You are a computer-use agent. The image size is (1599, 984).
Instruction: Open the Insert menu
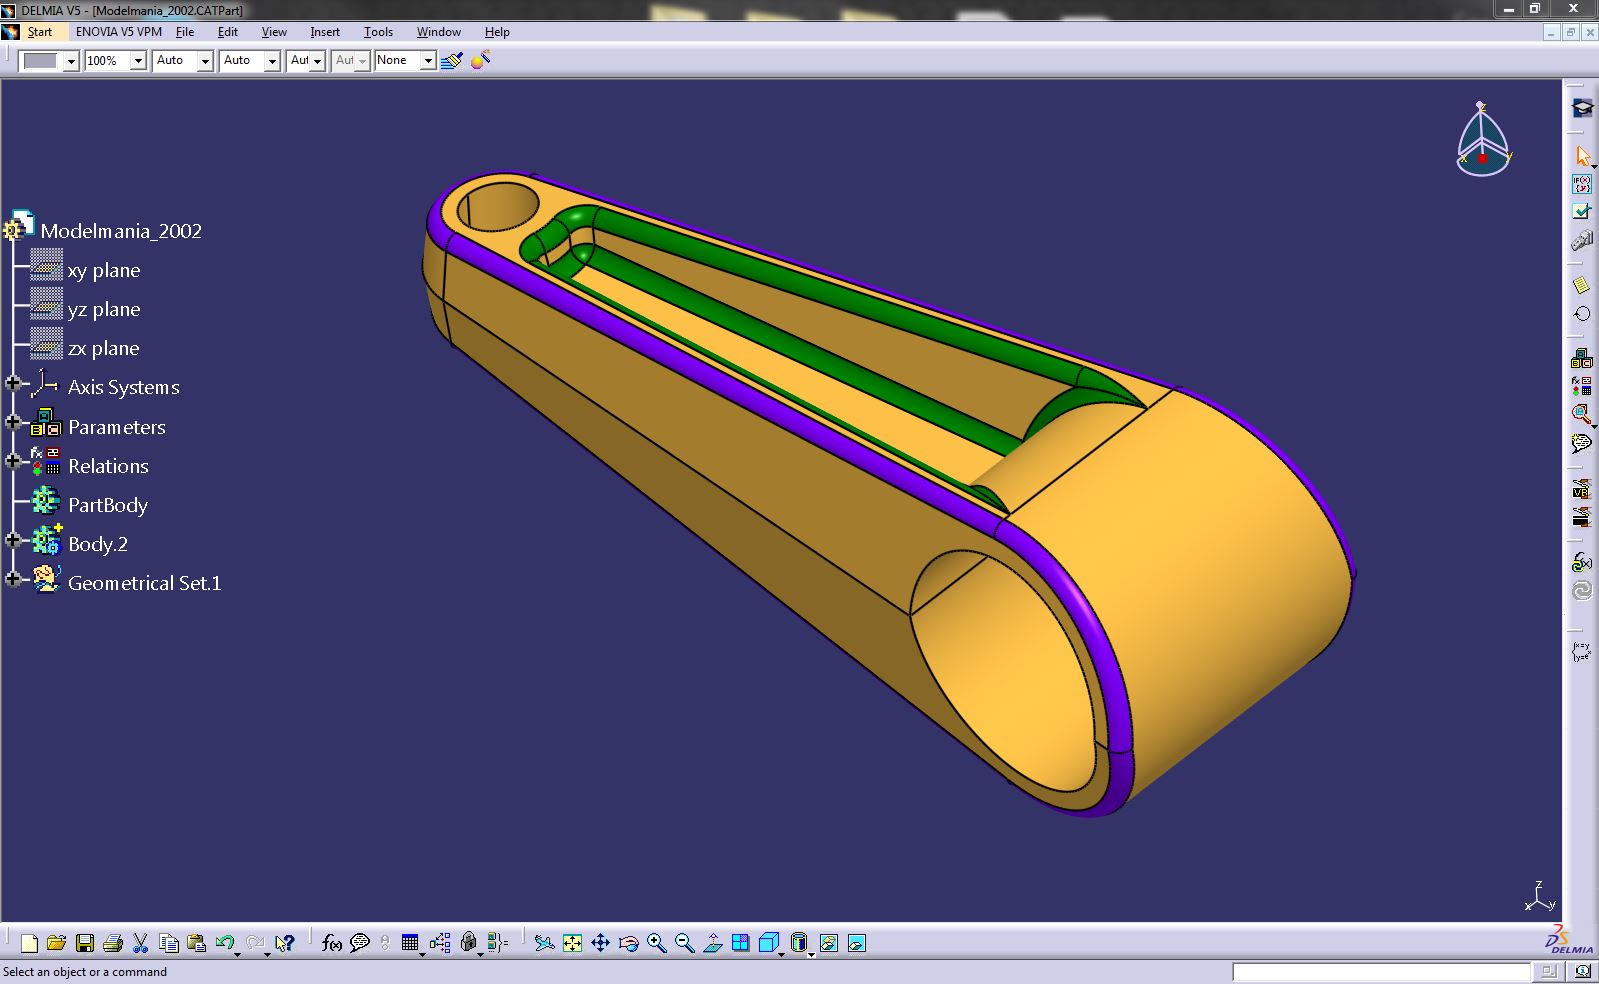325,32
